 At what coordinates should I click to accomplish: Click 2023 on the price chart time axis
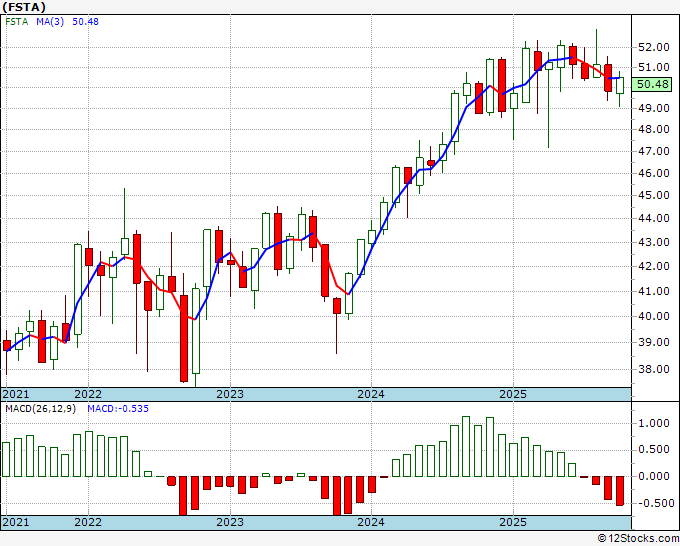[x=230, y=394]
